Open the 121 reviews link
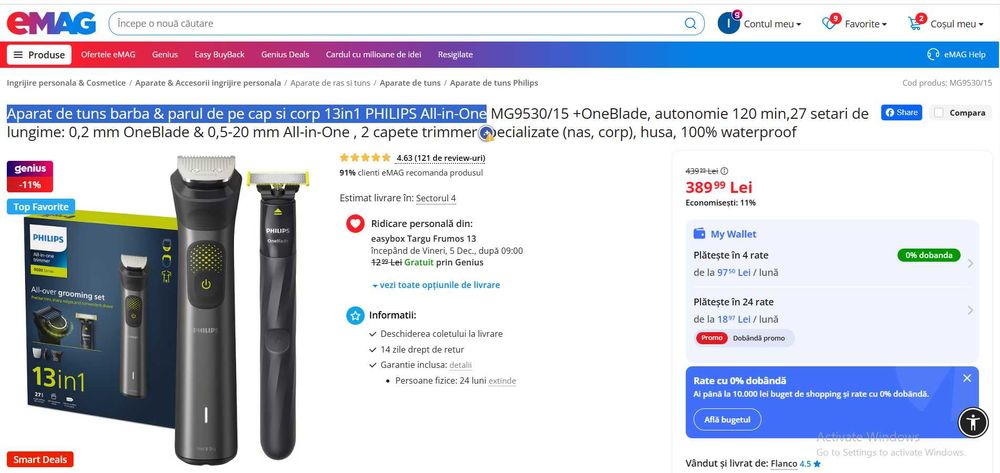The height and width of the screenshot is (473, 1000). pos(440,158)
